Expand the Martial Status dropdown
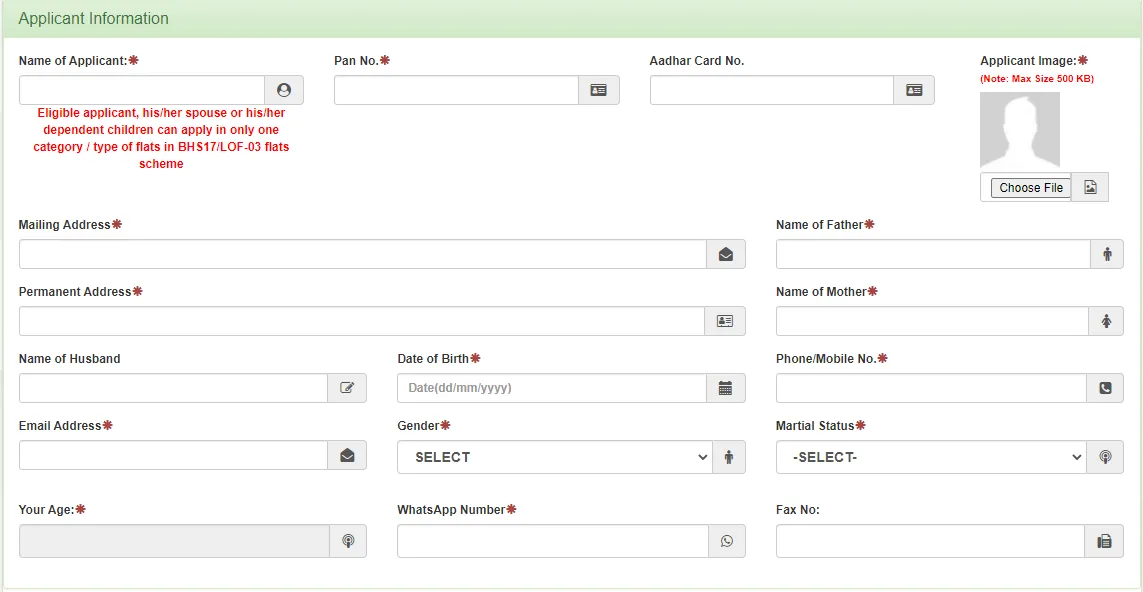 931,457
